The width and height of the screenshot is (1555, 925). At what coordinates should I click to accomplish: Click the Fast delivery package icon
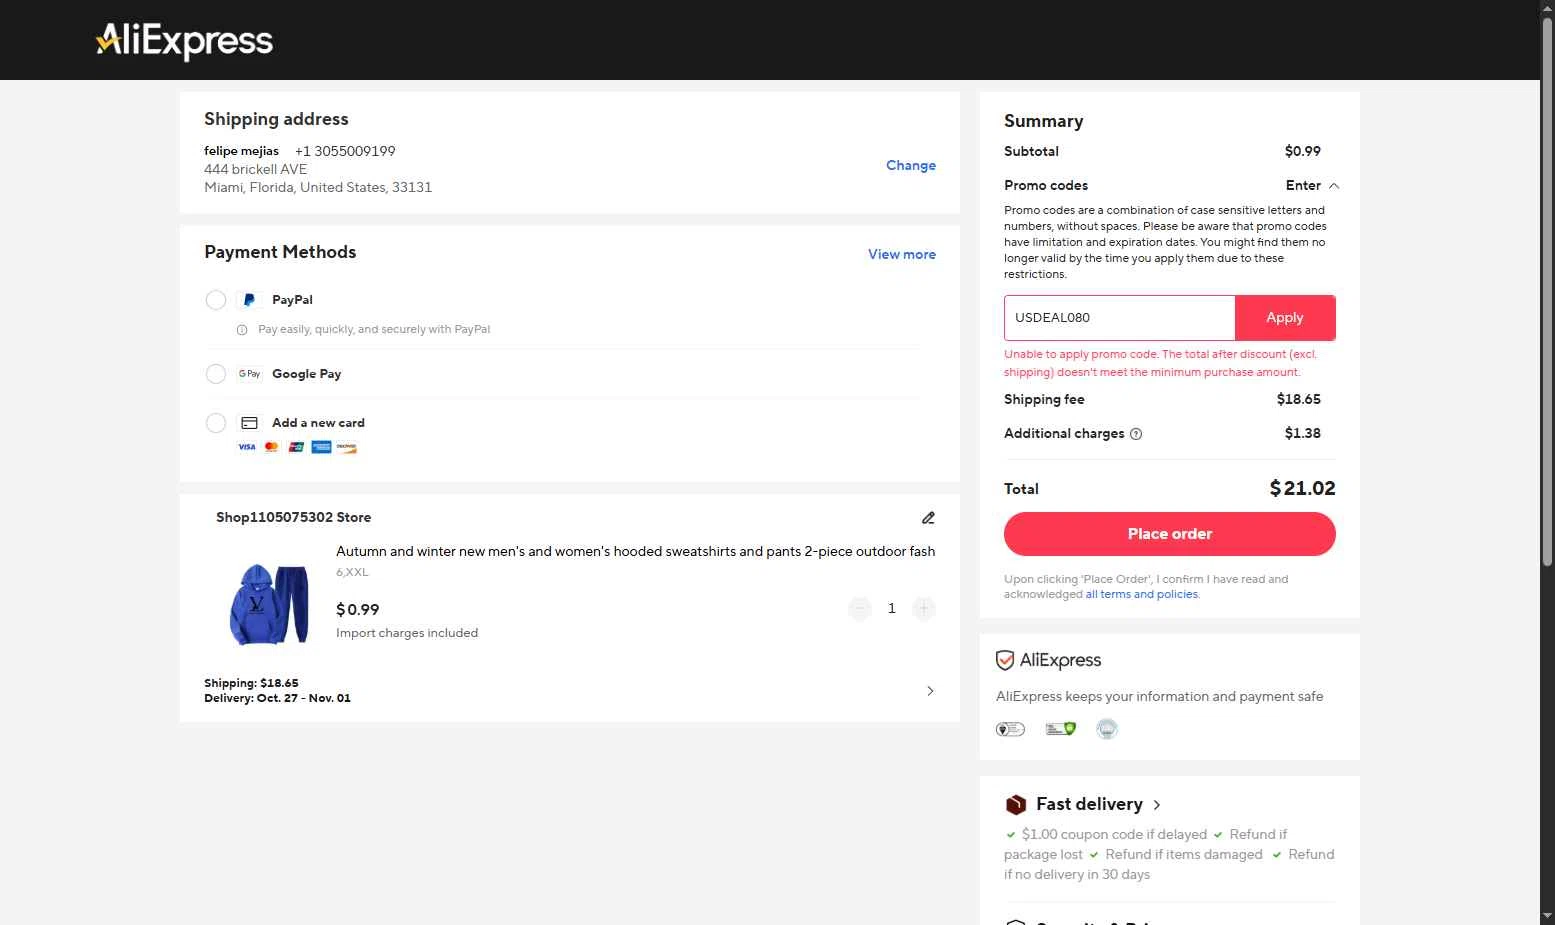[1016, 805]
